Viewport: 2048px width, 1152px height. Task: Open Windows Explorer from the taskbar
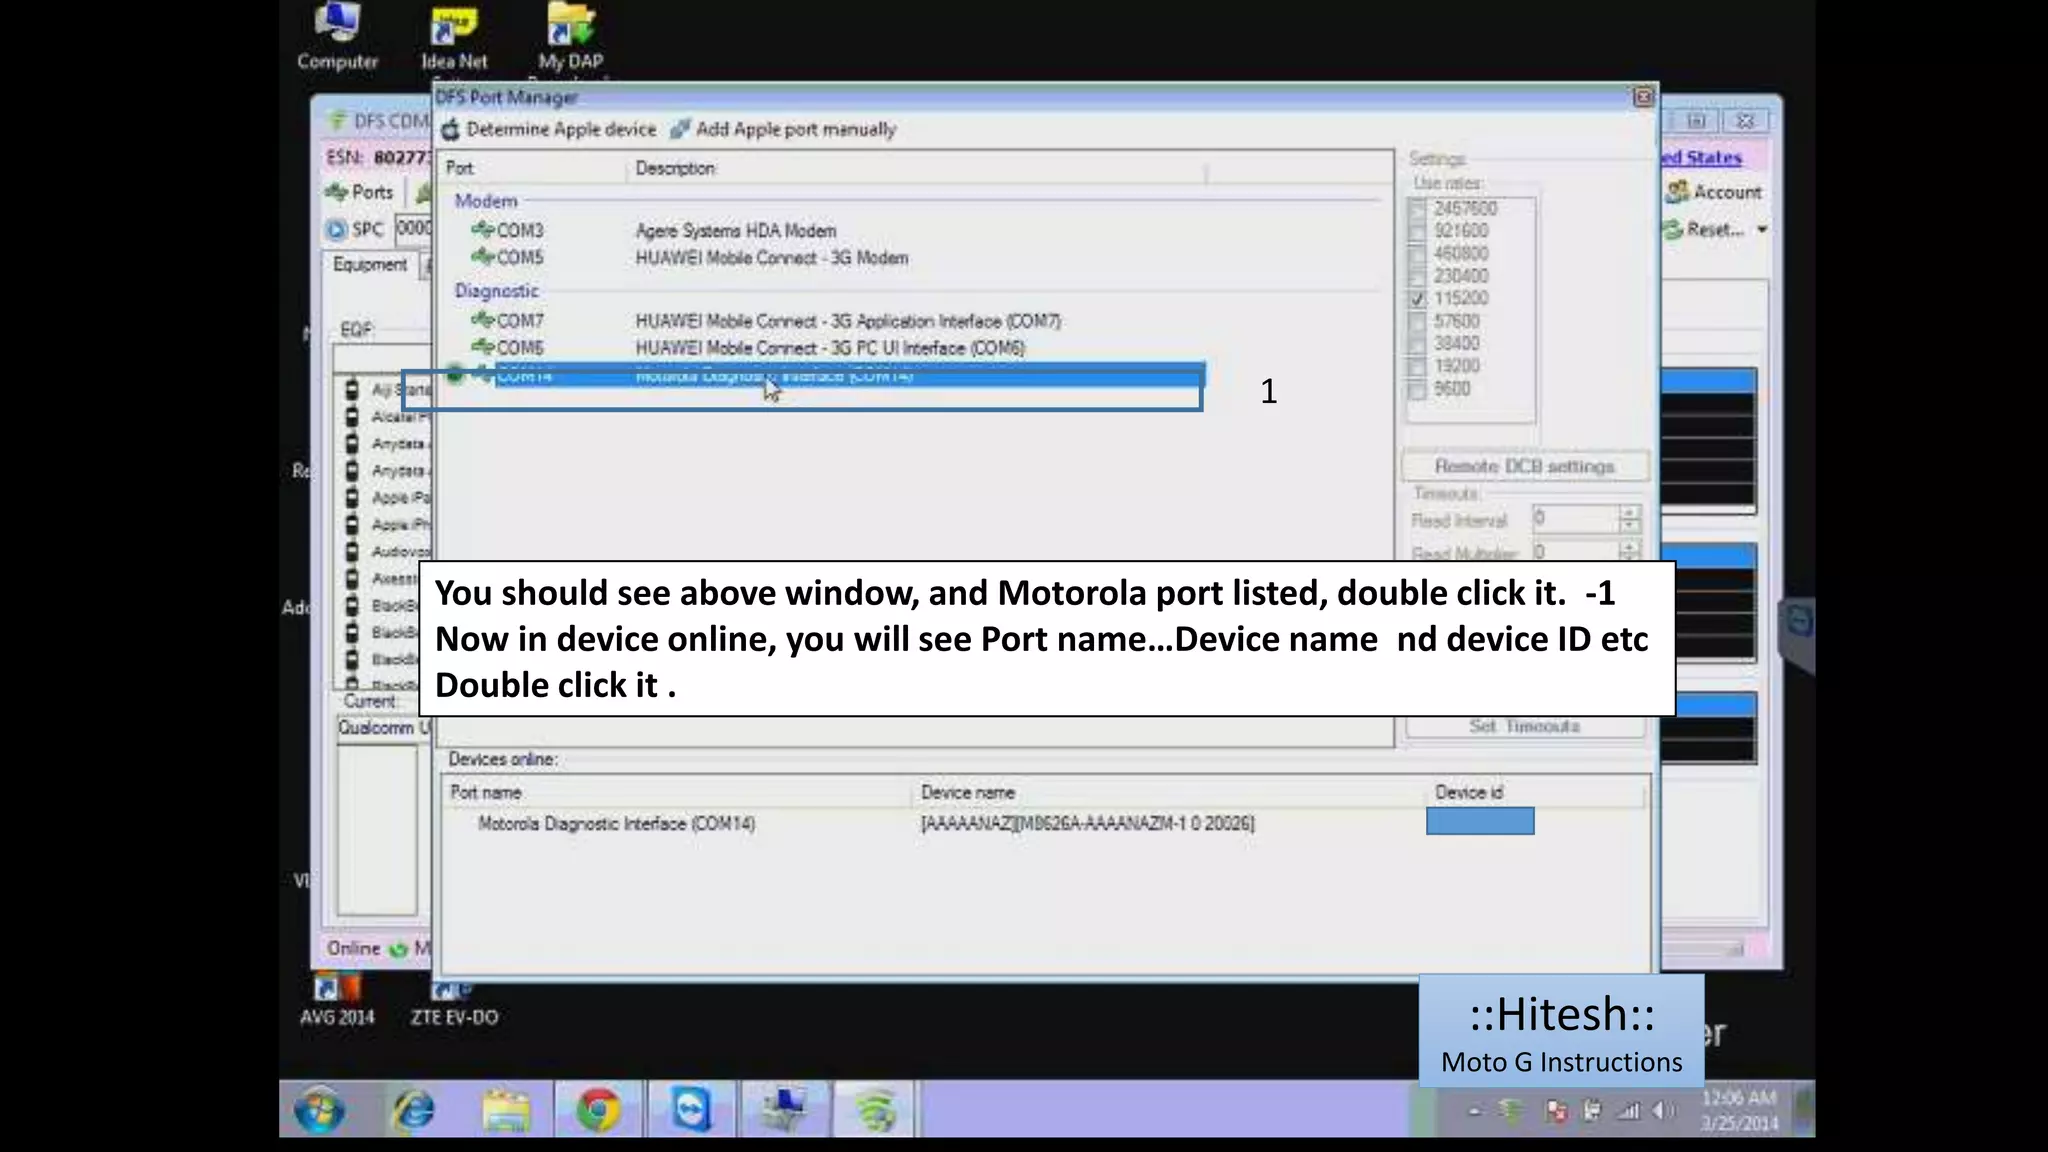(506, 1110)
